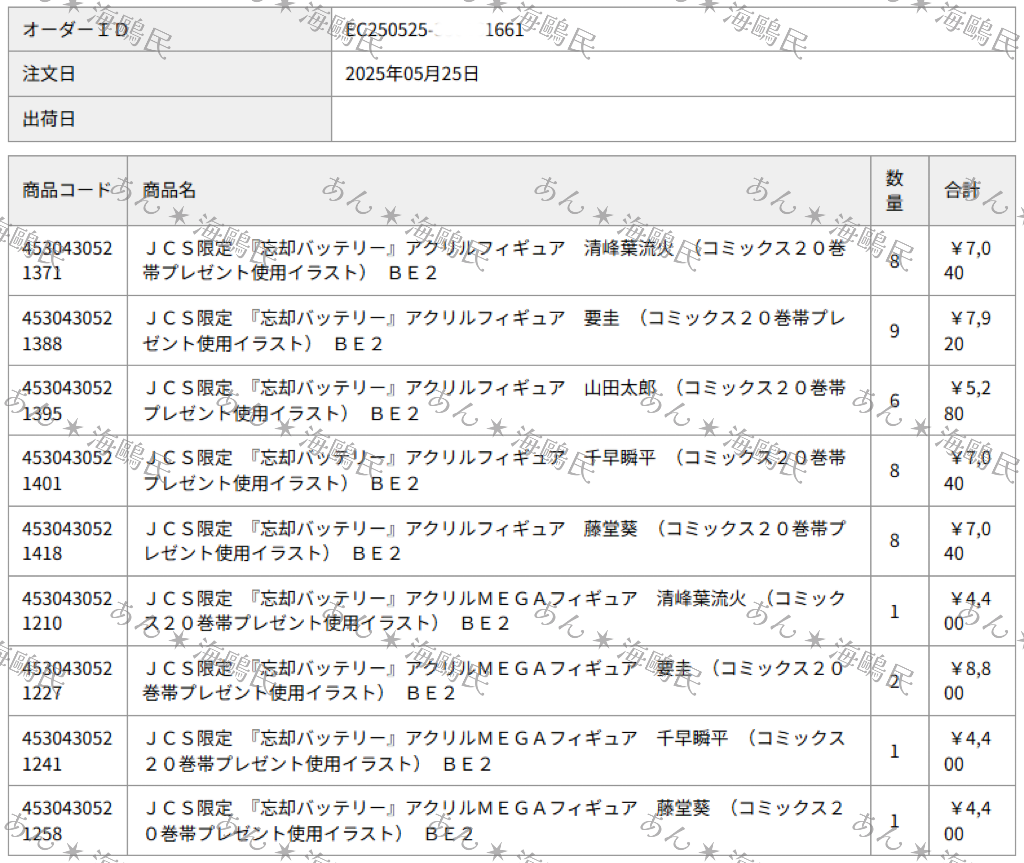Select product code ending 1241
The image size is (1024, 863).
click(x=67, y=751)
